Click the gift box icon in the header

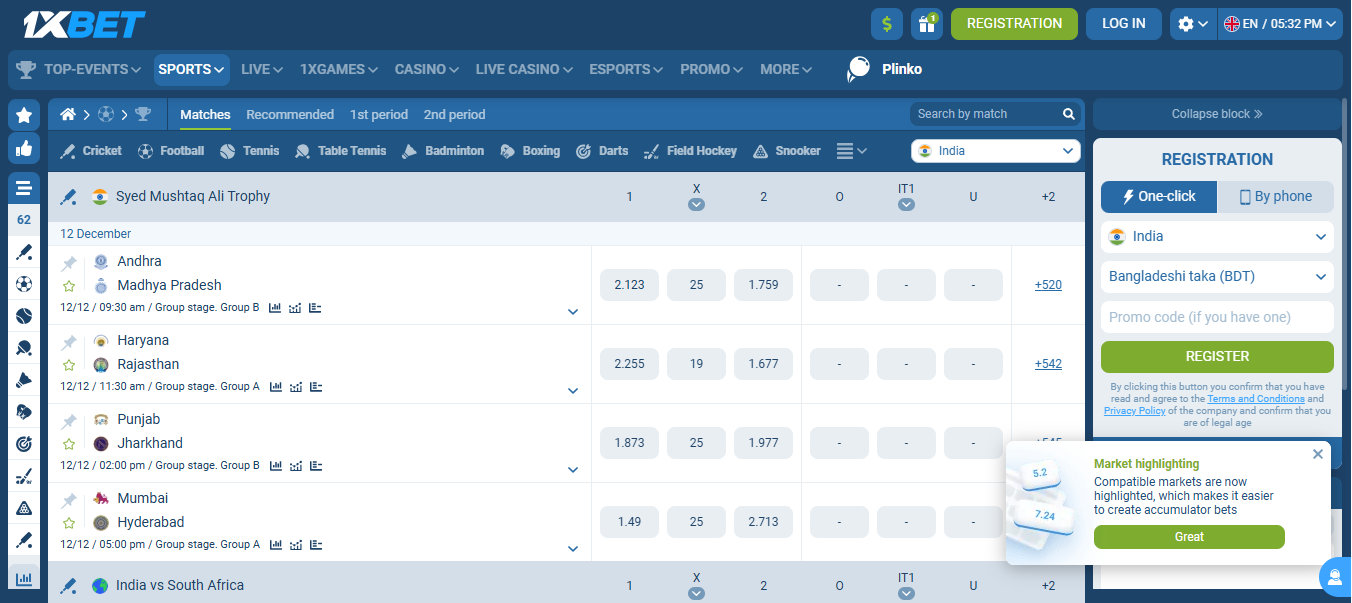coord(926,22)
